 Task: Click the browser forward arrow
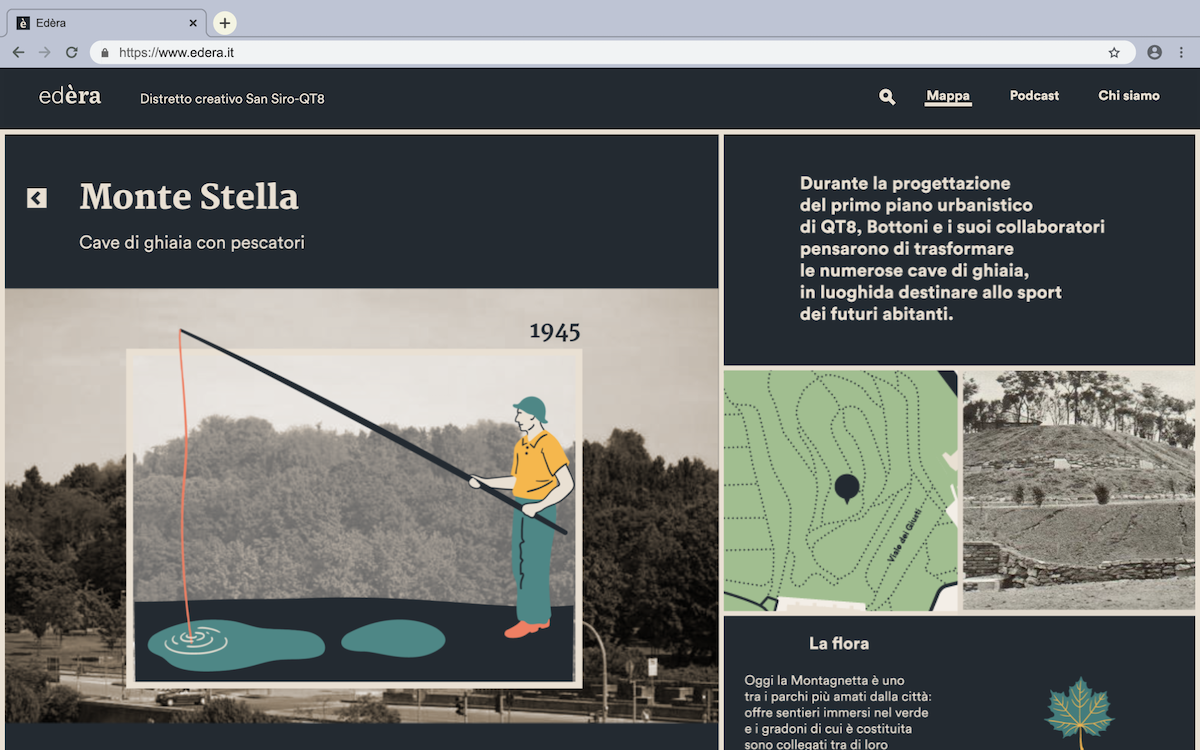click(44, 52)
